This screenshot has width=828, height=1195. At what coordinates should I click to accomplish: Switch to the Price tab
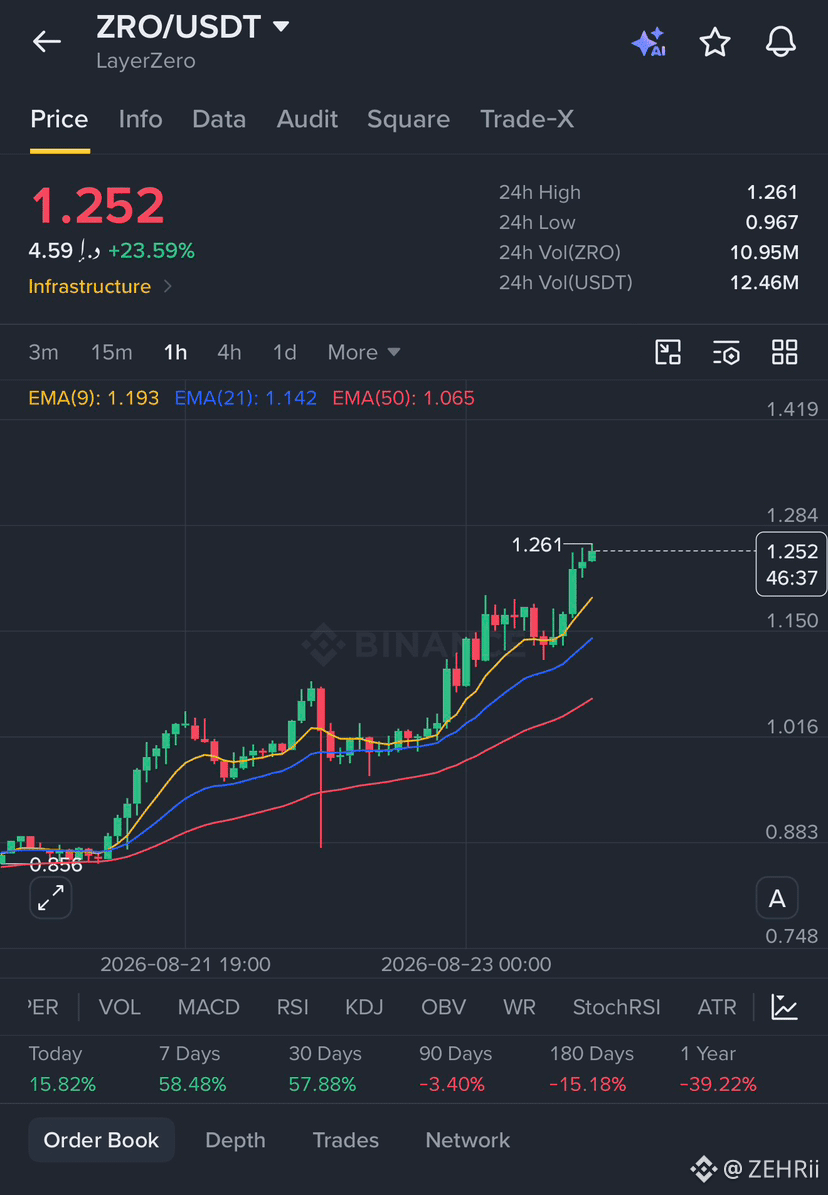59,119
